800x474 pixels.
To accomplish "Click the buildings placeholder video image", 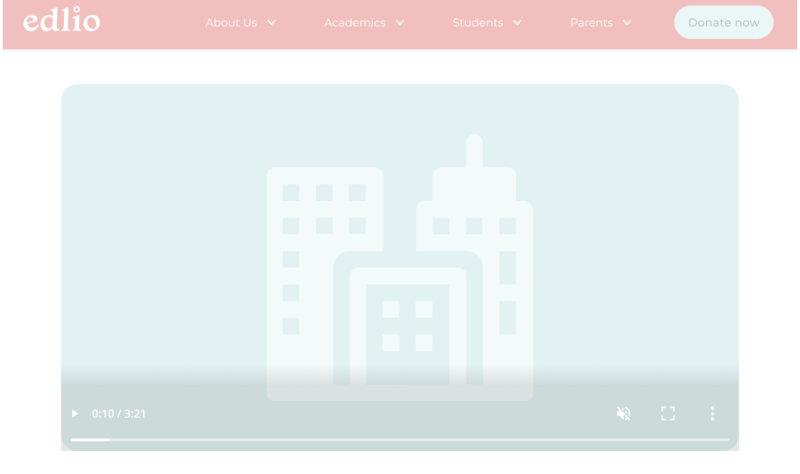I will coord(400,267).
